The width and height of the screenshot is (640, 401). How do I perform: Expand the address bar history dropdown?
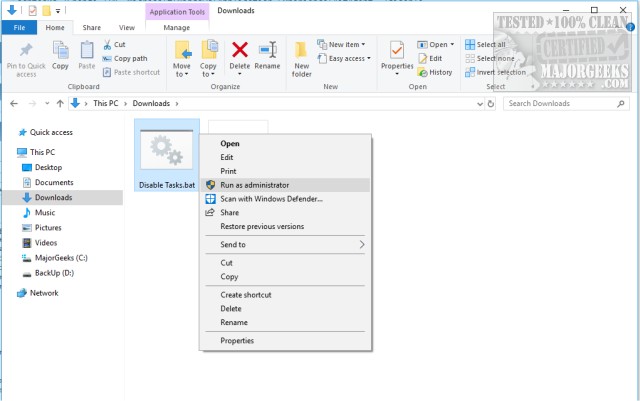480,104
